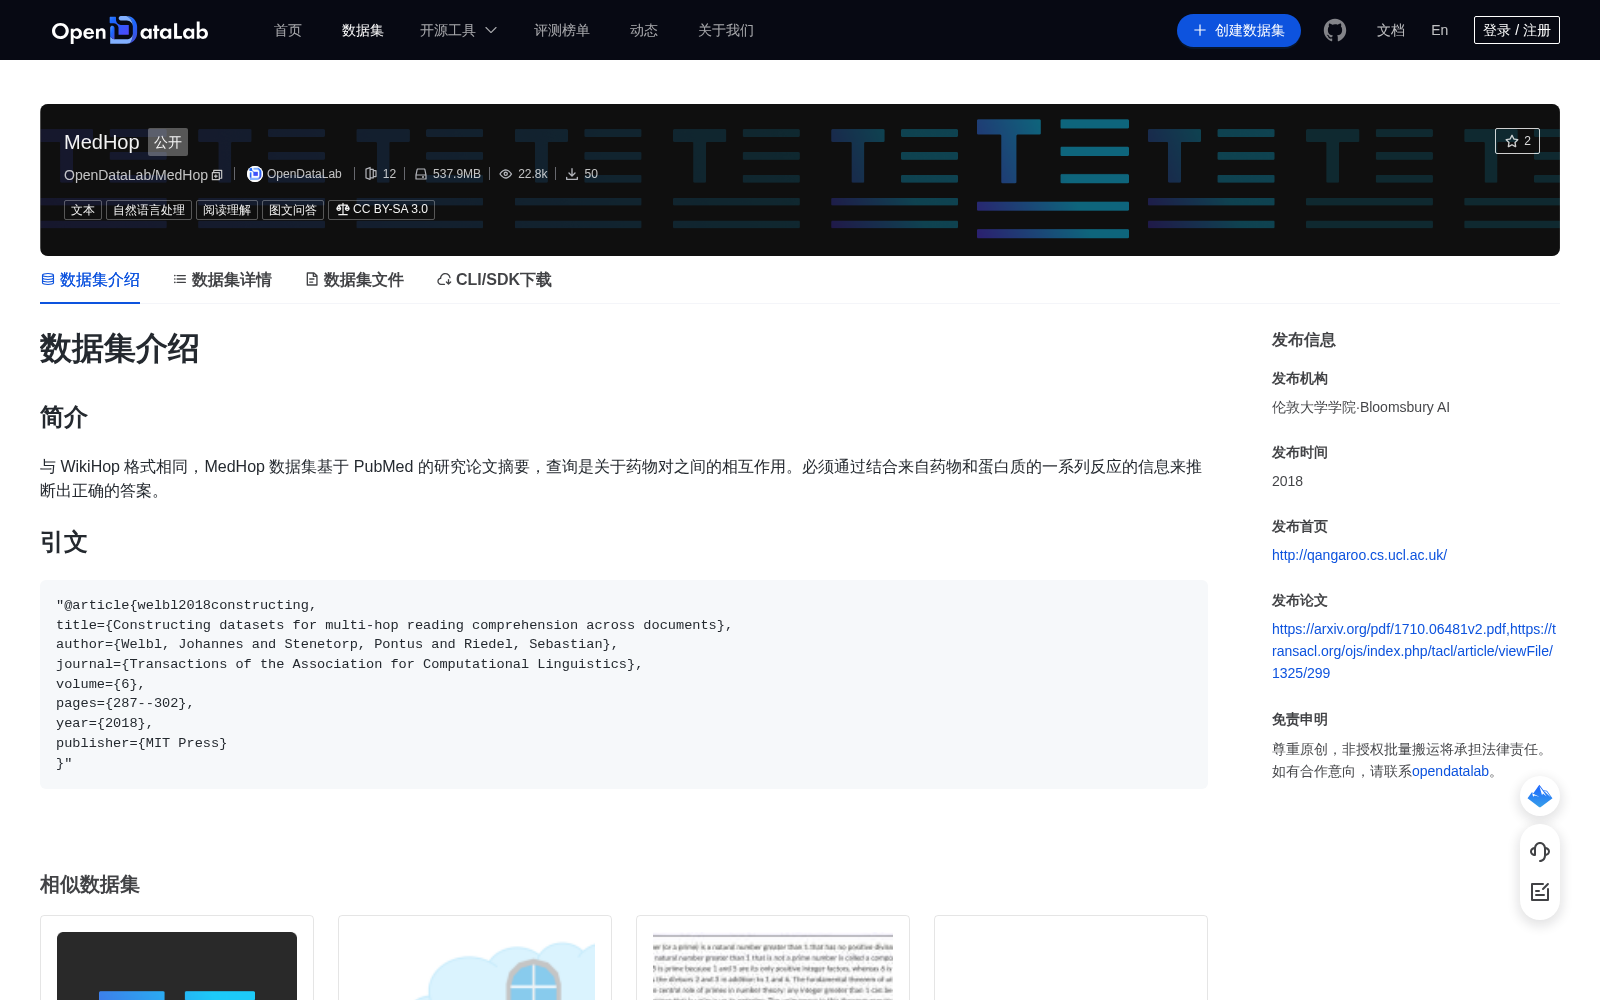Switch to the 数据集详情 tab
Image resolution: width=1600 pixels, height=1000 pixels.
222,280
